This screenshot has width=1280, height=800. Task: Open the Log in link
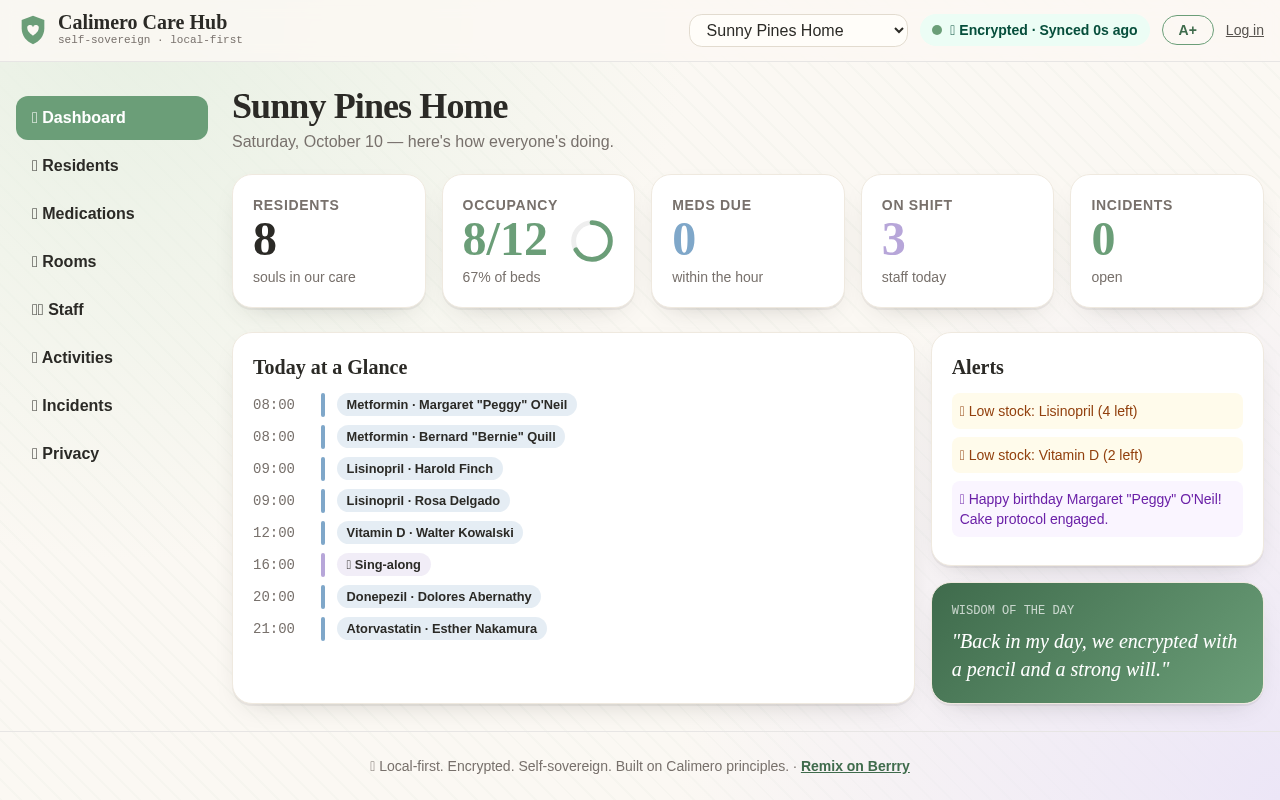tap(1245, 30)
